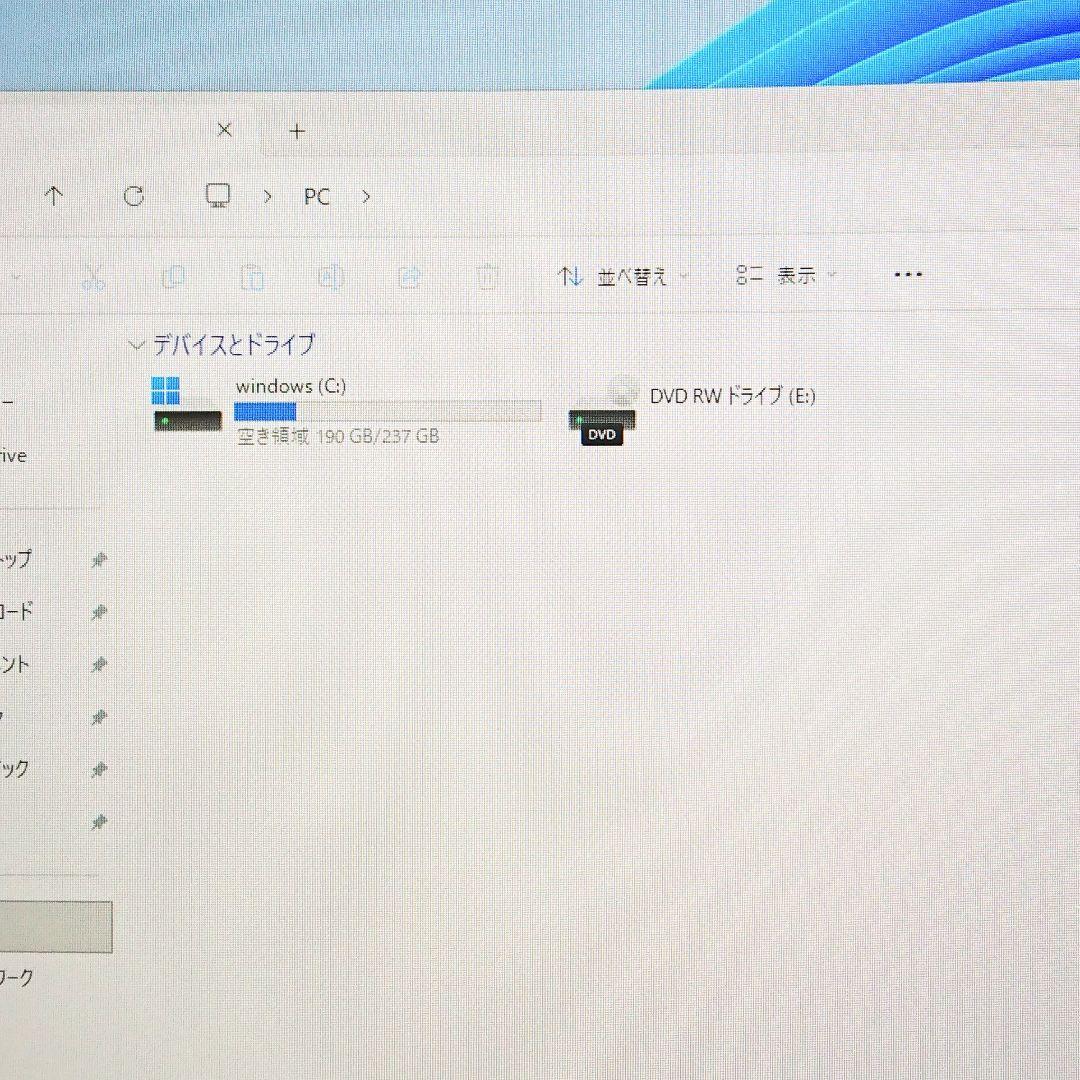1080x1080 pixels.
Task: Collapse the デバイスとドライブ section chevron
Action: pyautogui.click(x=137, y=344)
